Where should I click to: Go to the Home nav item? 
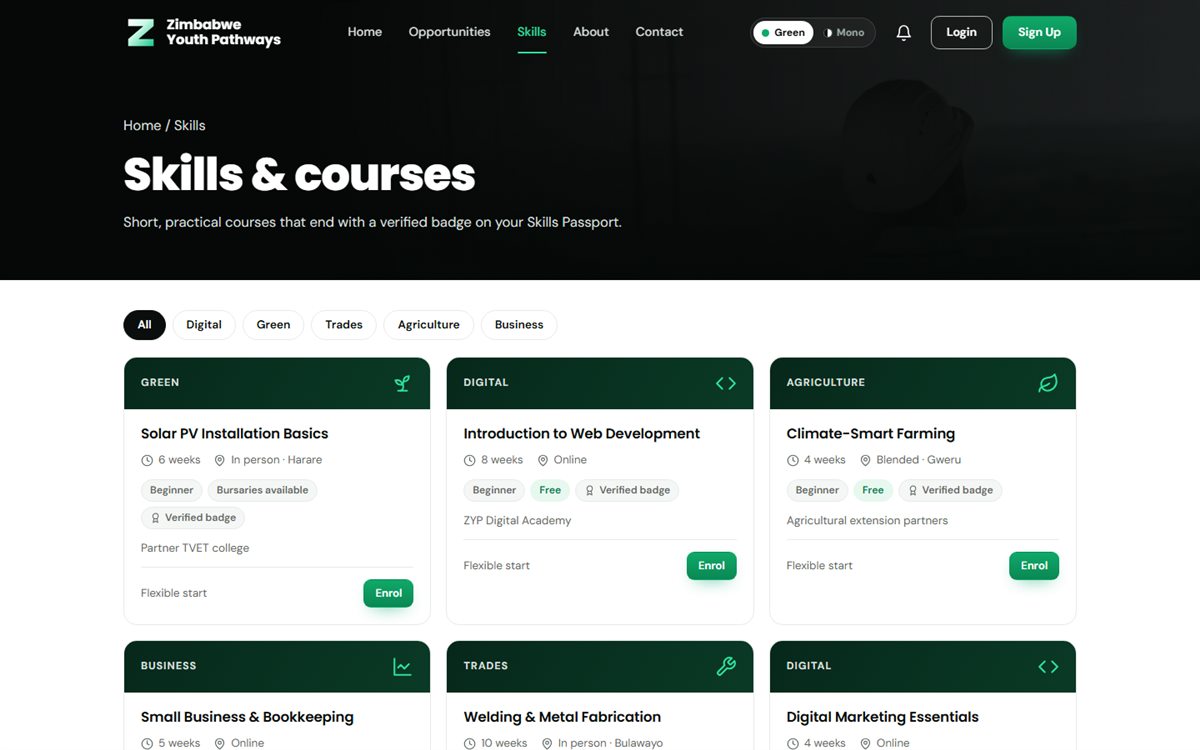(x=365, y=32)
